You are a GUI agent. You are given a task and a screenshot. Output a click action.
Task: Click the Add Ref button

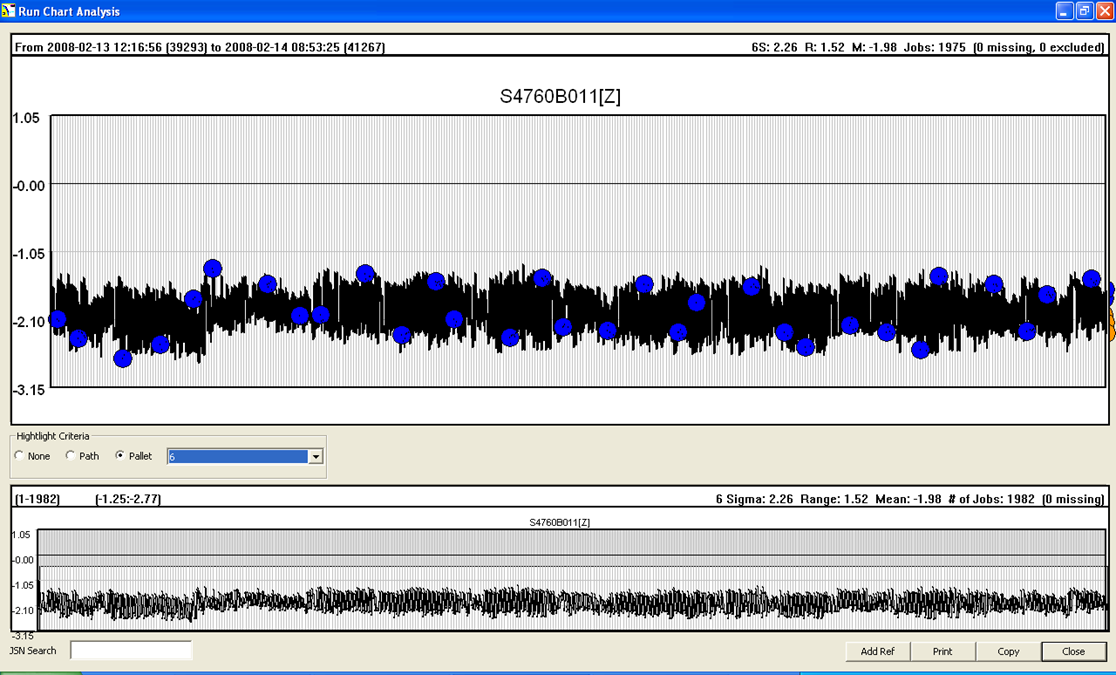click(877, 651)
